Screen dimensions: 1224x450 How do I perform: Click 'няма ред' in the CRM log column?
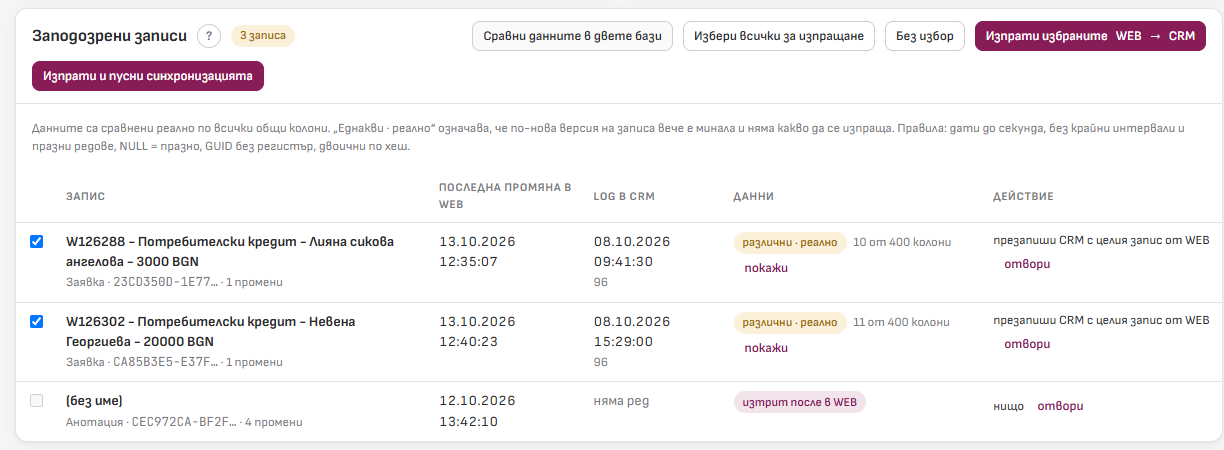coord(621,401)
